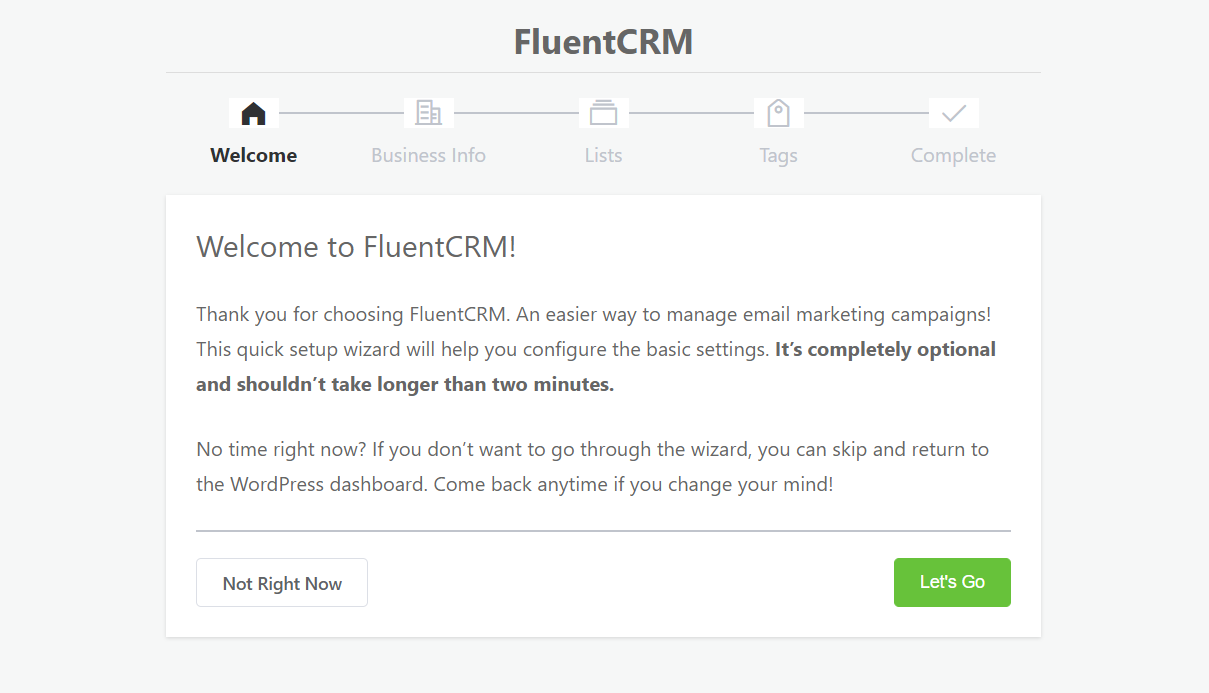Viewport: 1209px width, 693px height.
Task: Navigate to the Complete step indicator
Action: [x=953, y=130]
